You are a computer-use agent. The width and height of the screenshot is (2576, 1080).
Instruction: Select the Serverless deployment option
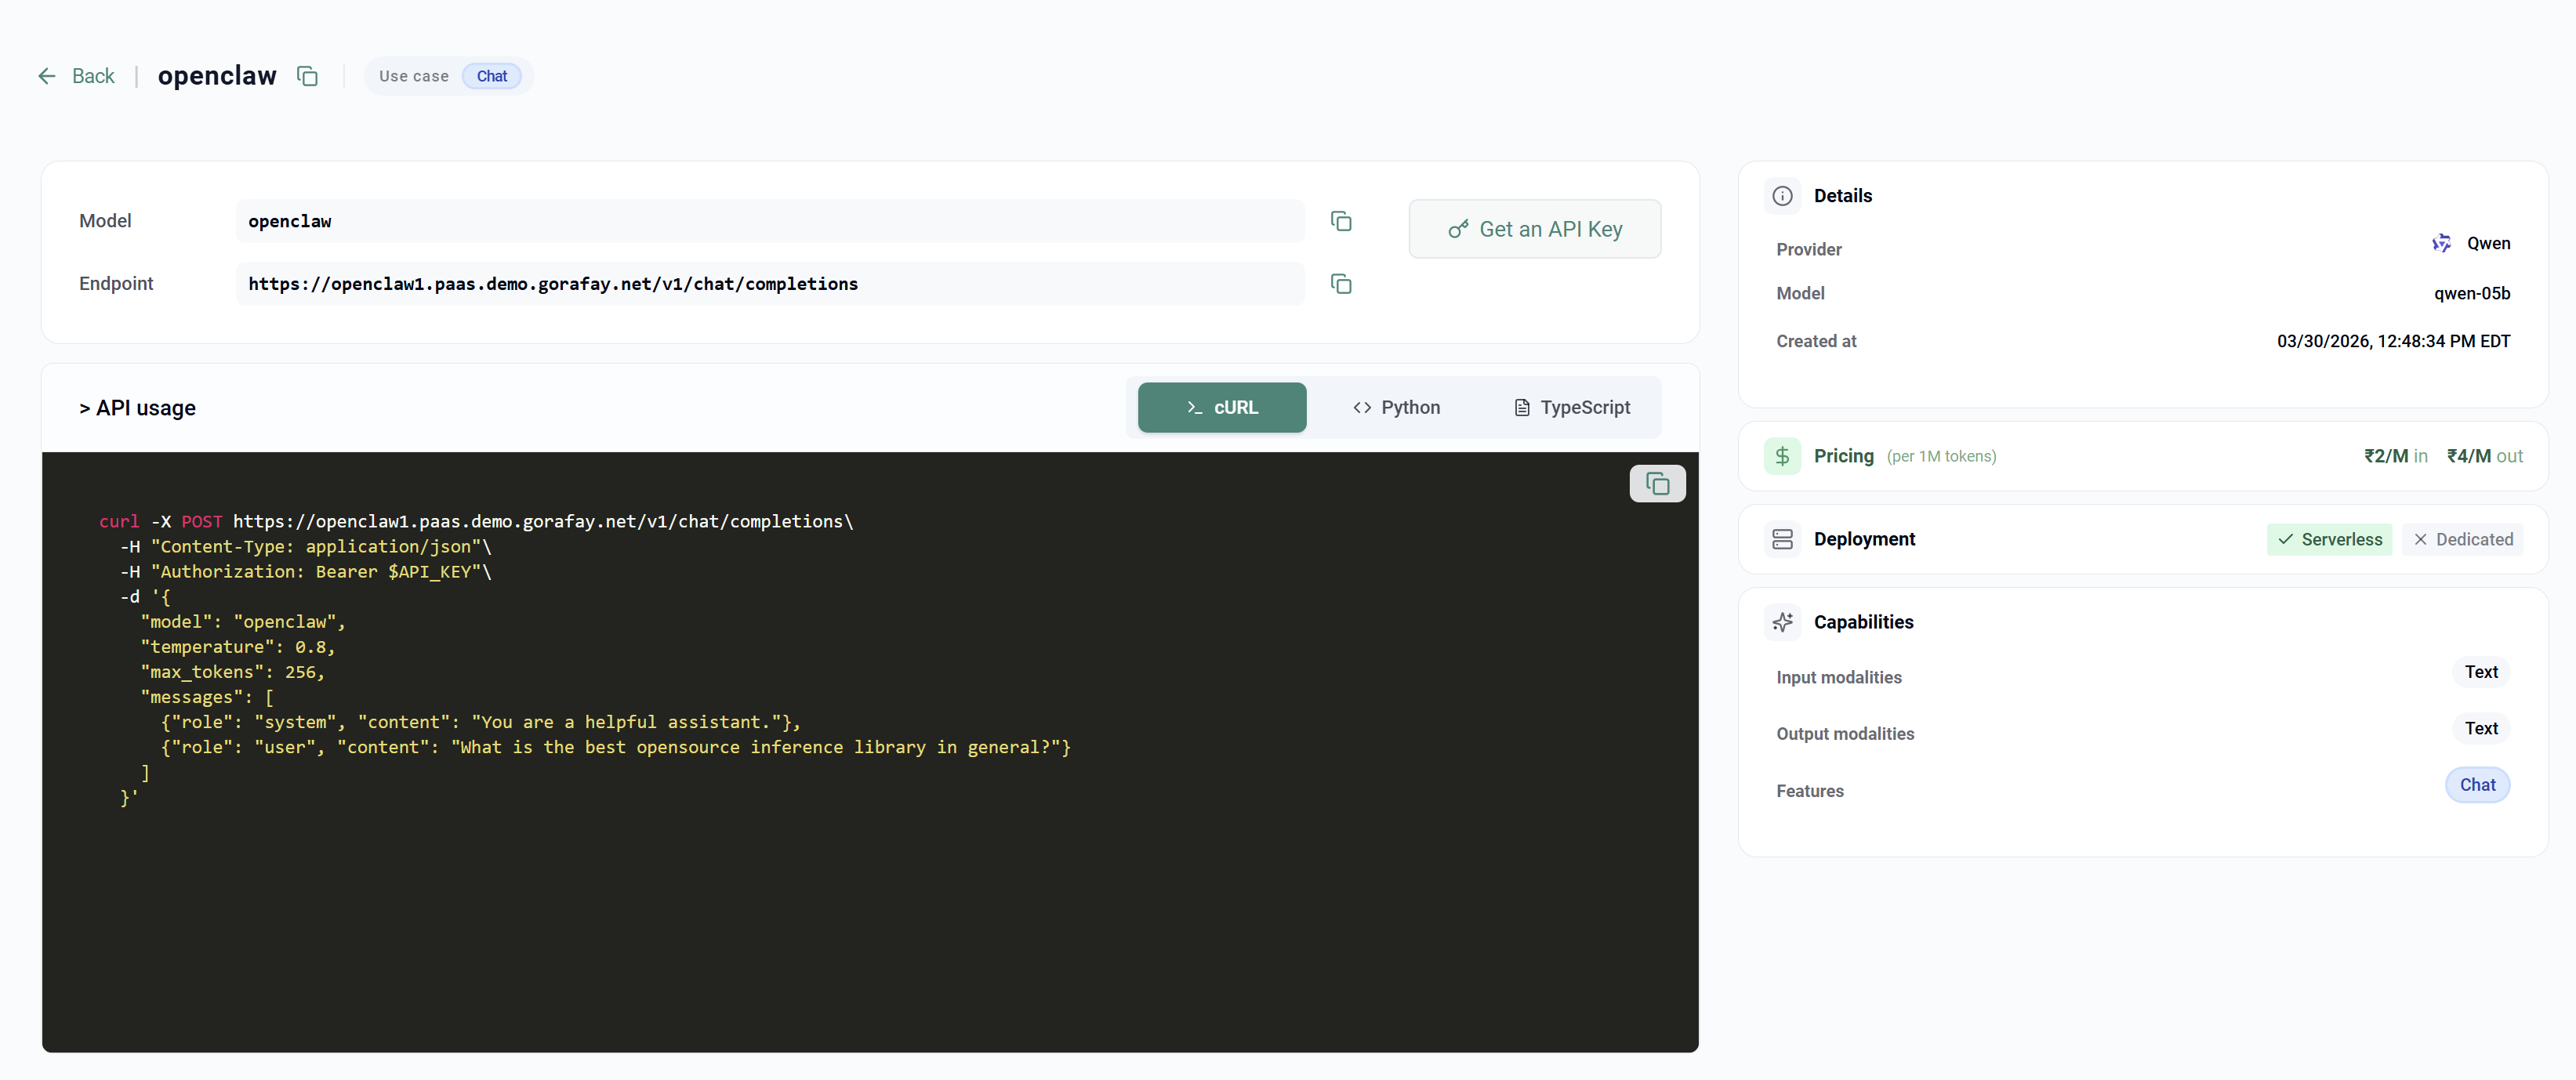coord(2328,539)
